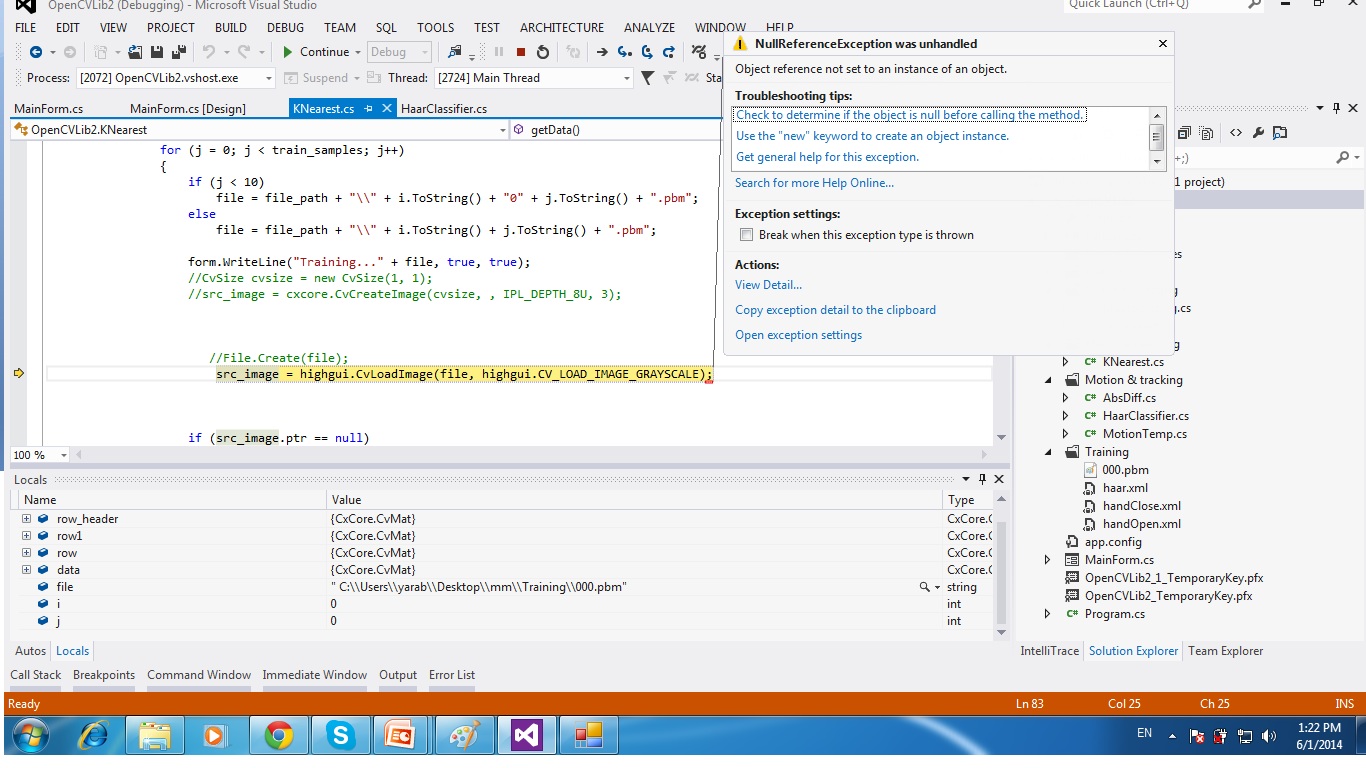Click the pin icon on KNearest.cs tab
The height and width of the screenshot is (768, 1366).
(369, 108)
